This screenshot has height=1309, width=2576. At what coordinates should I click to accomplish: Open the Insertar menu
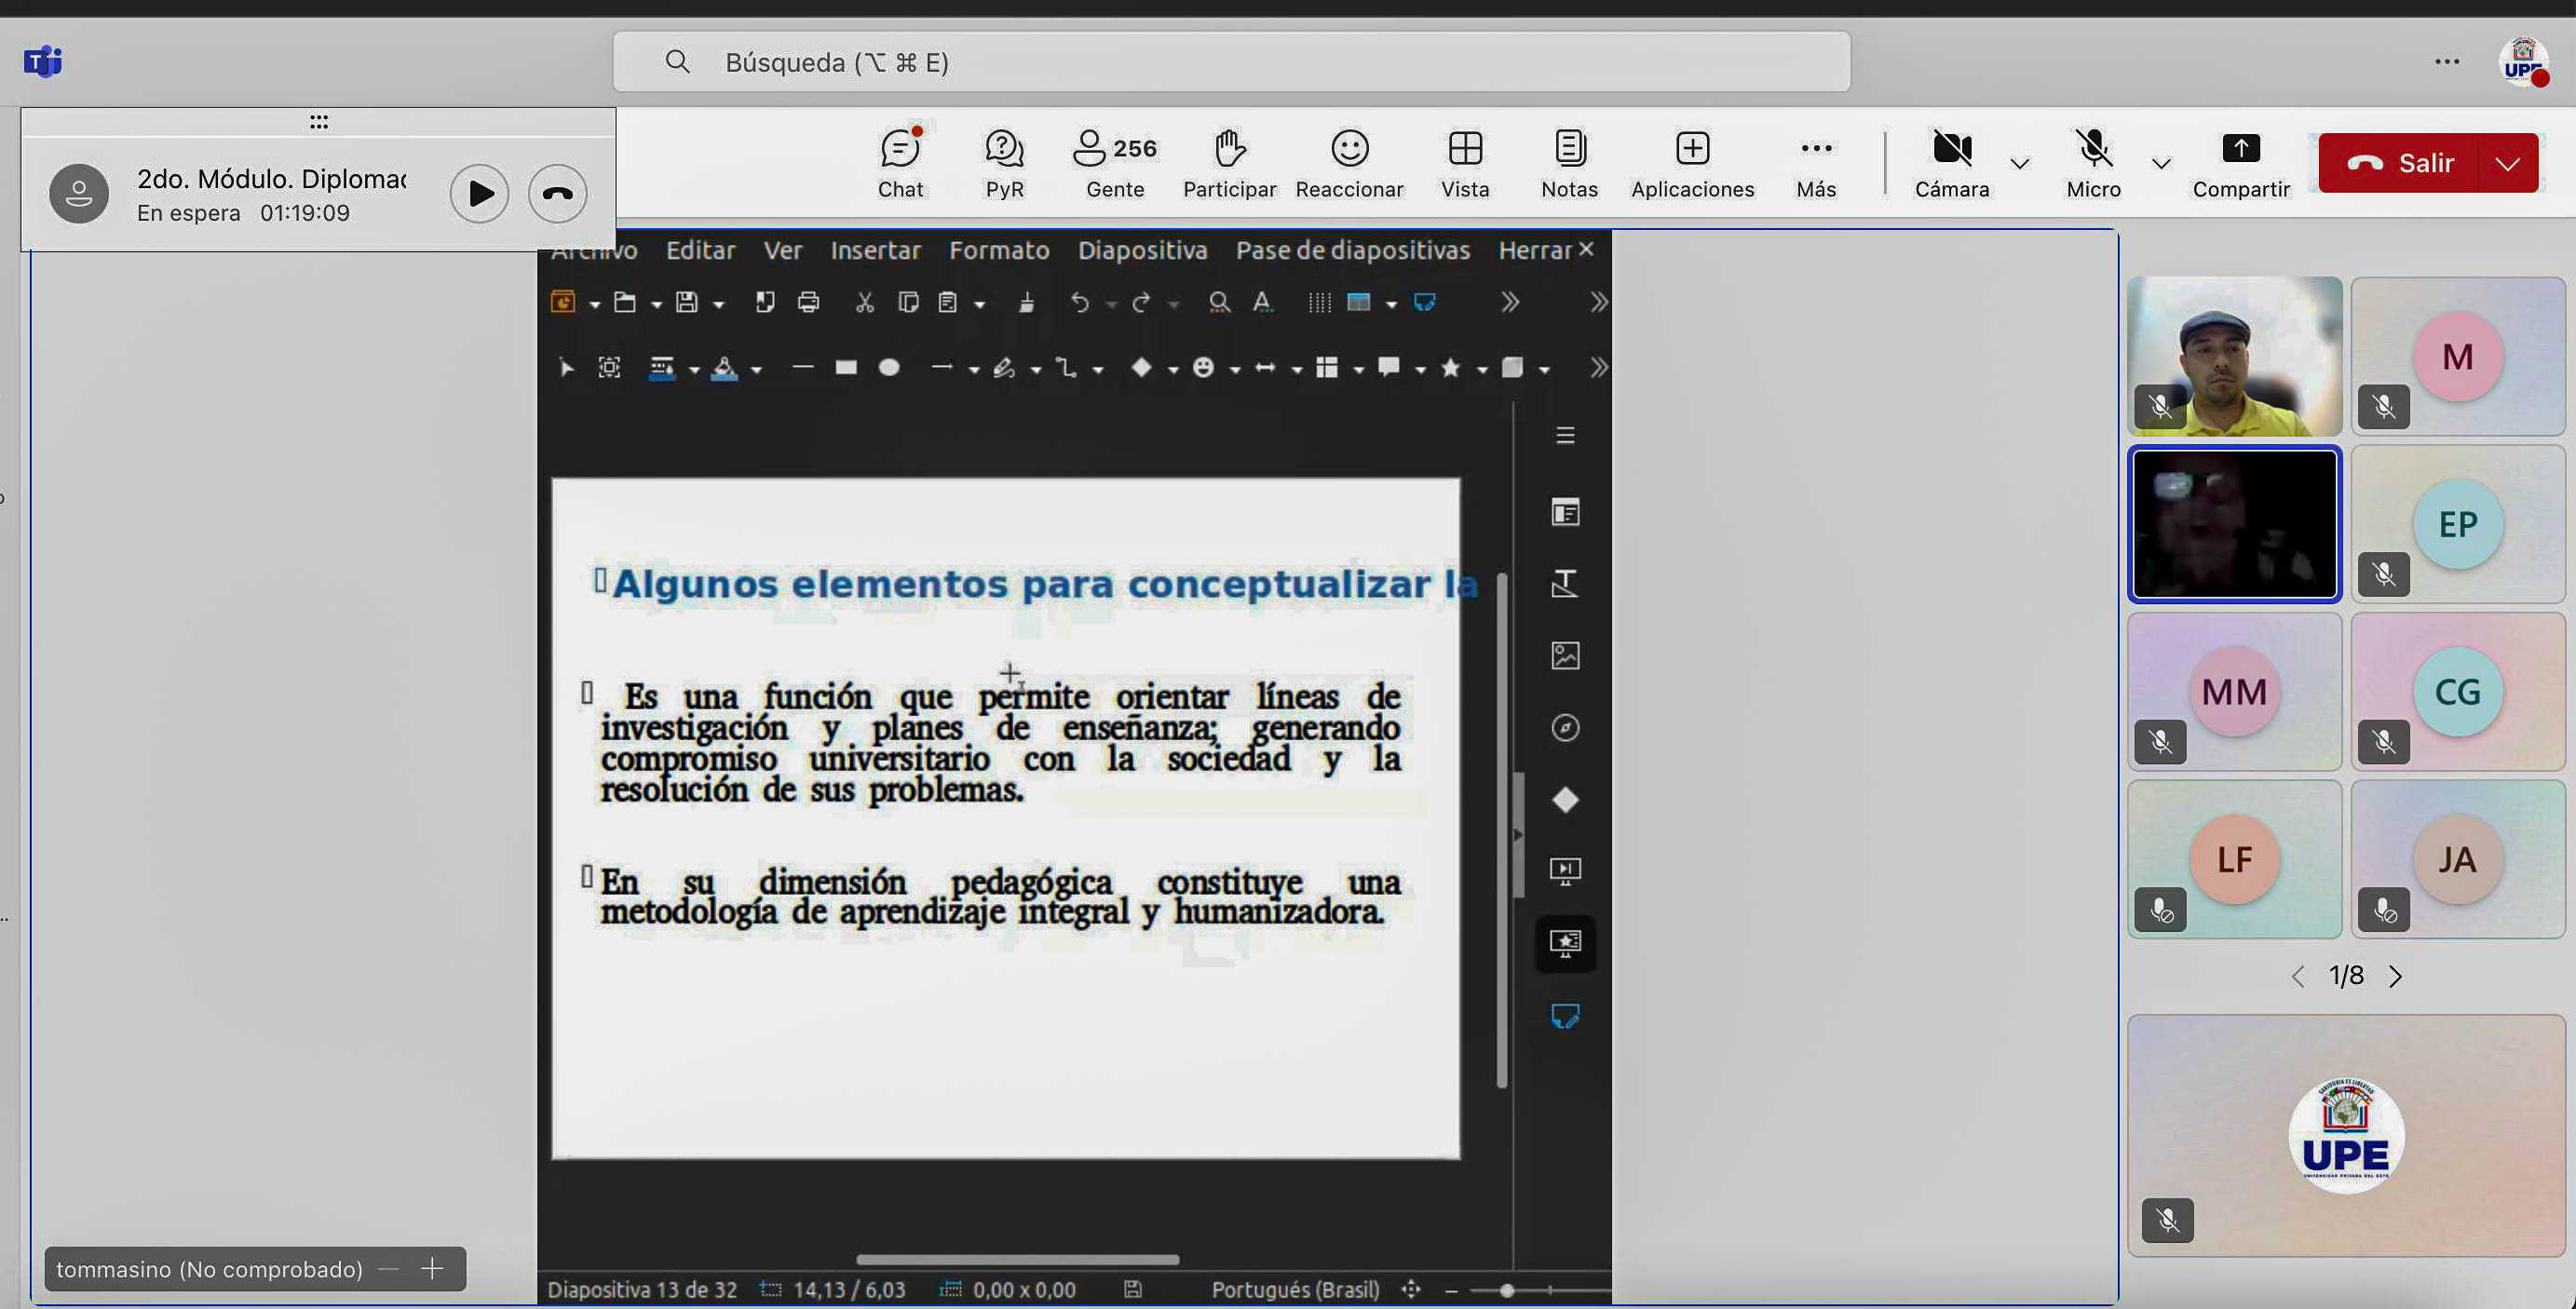coord(875,250)
